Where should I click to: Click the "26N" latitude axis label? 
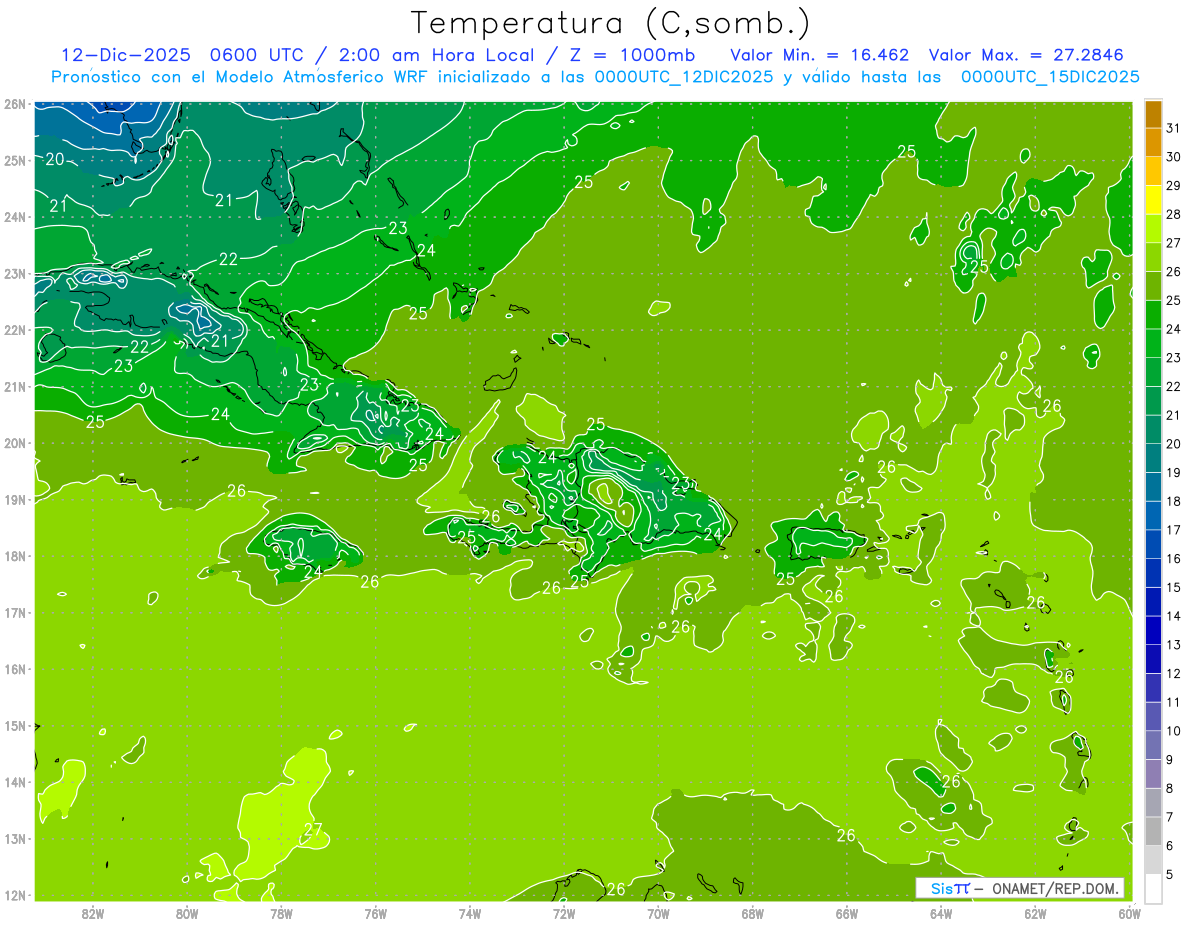click(15, 104)
